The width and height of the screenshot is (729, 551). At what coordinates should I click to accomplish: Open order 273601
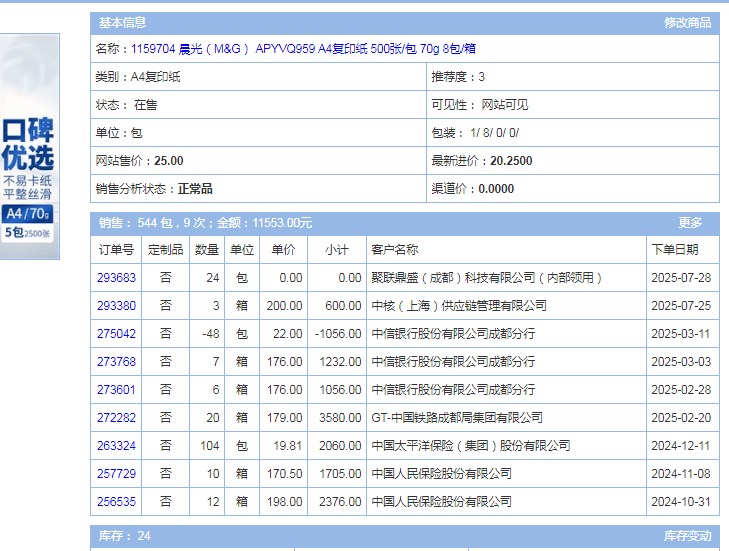click(116, 390)
